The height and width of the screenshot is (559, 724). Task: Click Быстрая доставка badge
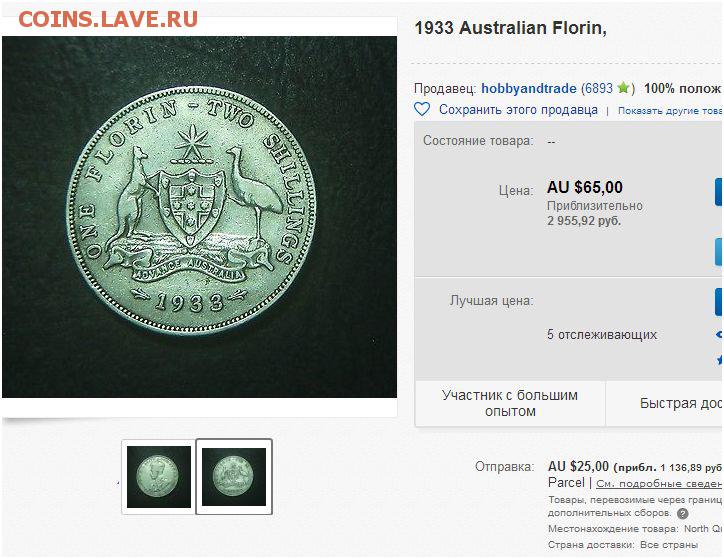click(665, 403)
